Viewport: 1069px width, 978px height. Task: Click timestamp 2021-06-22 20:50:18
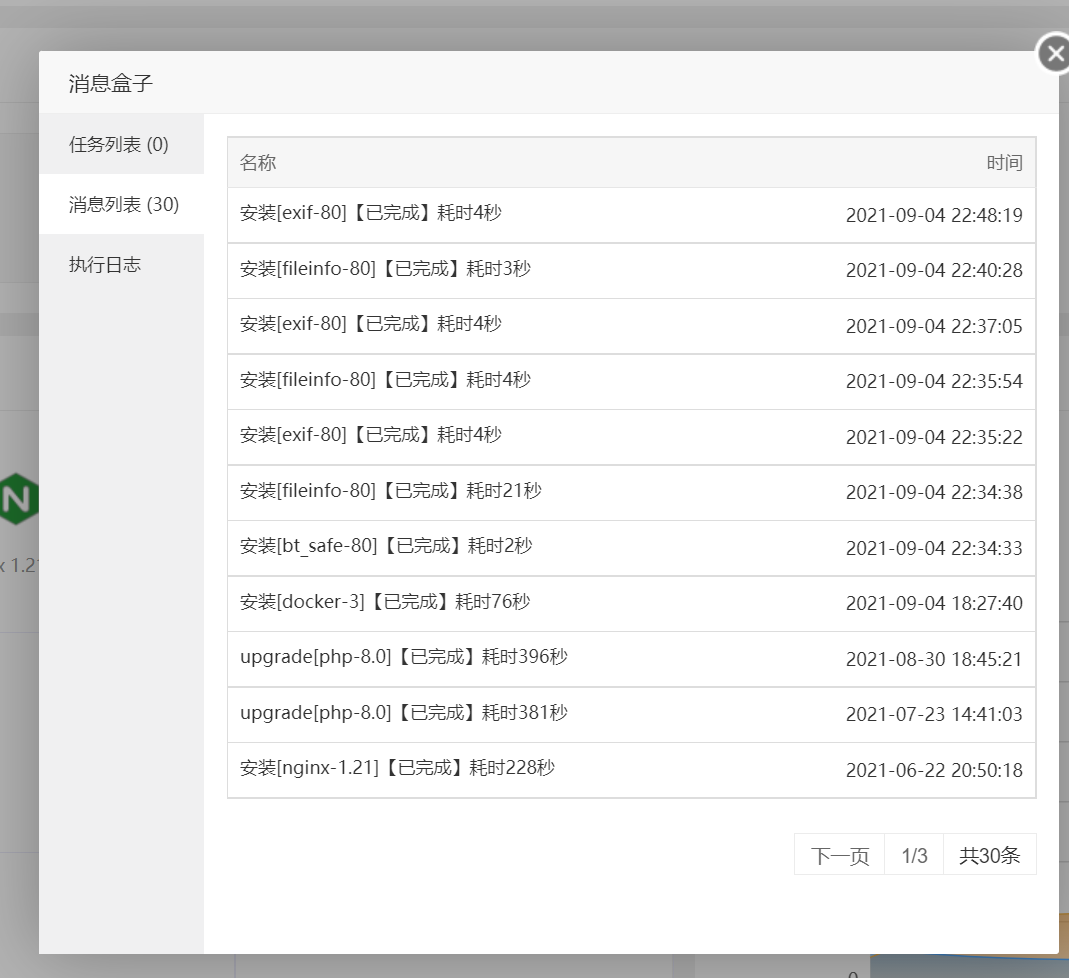click(934, 771)
